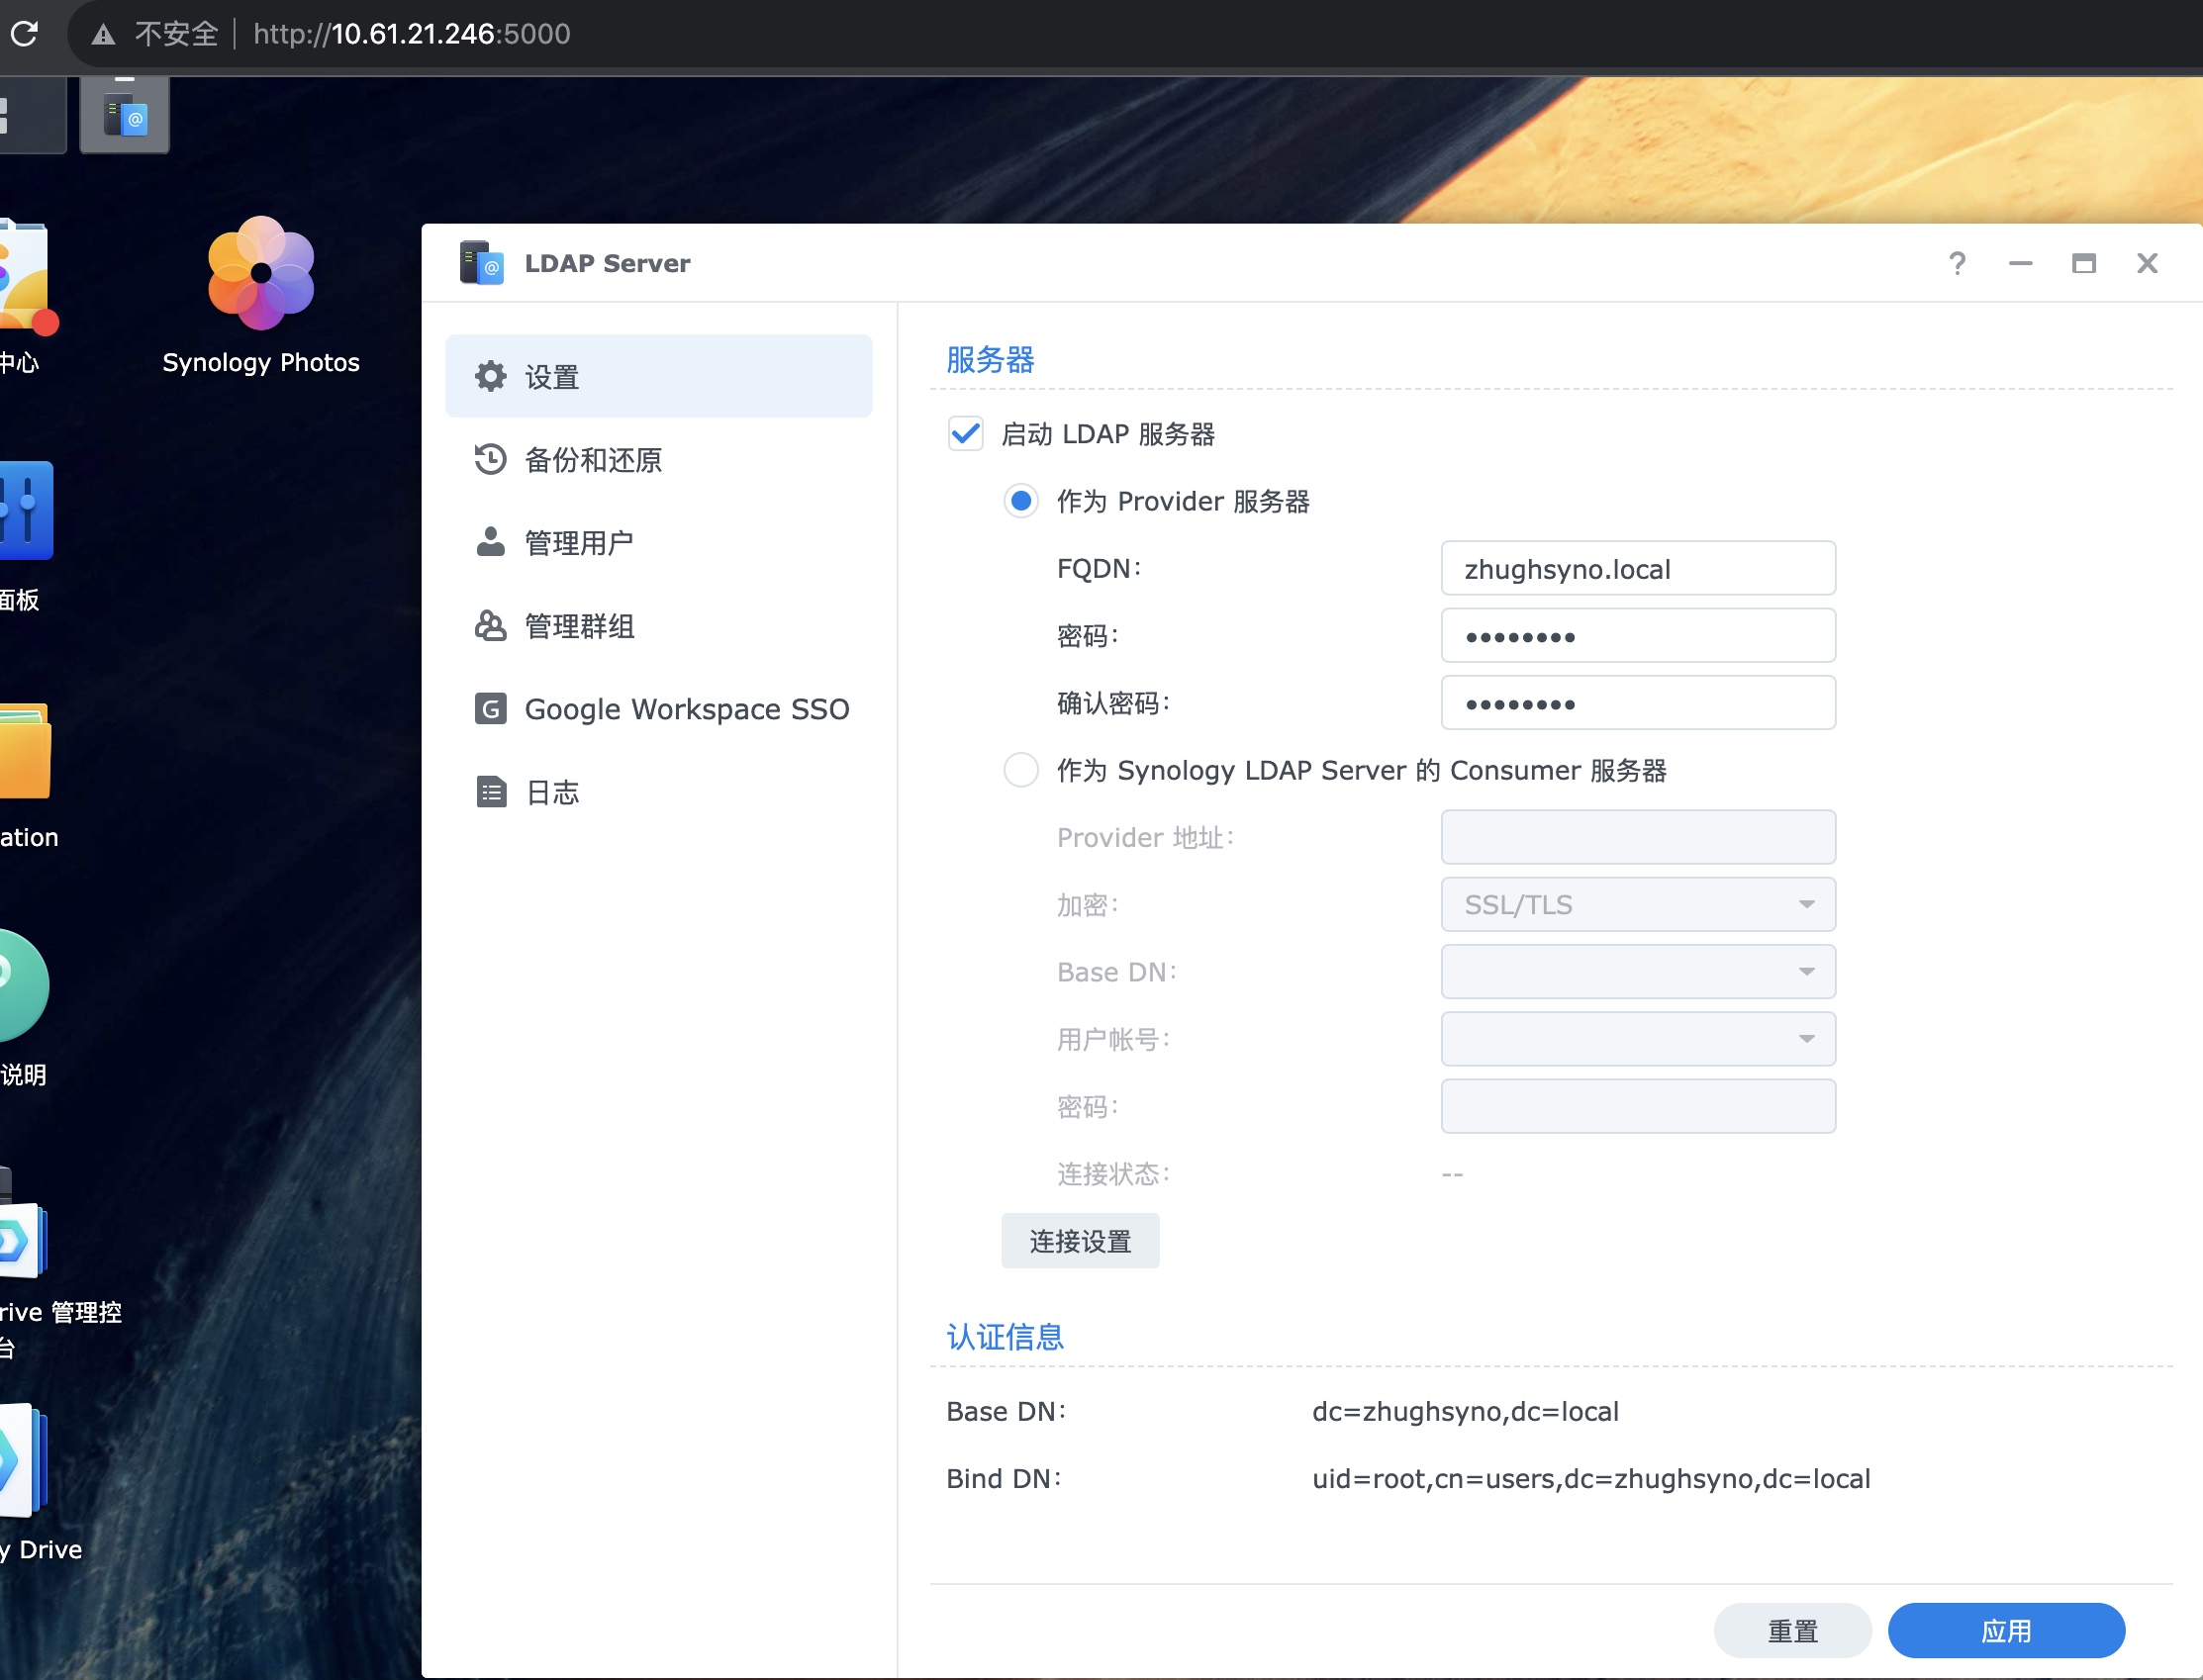Image resolution: width=2203 pixels, height=1680 pixels.
Task: Click the 连接设置 button
Action: click(1080, 1241)
